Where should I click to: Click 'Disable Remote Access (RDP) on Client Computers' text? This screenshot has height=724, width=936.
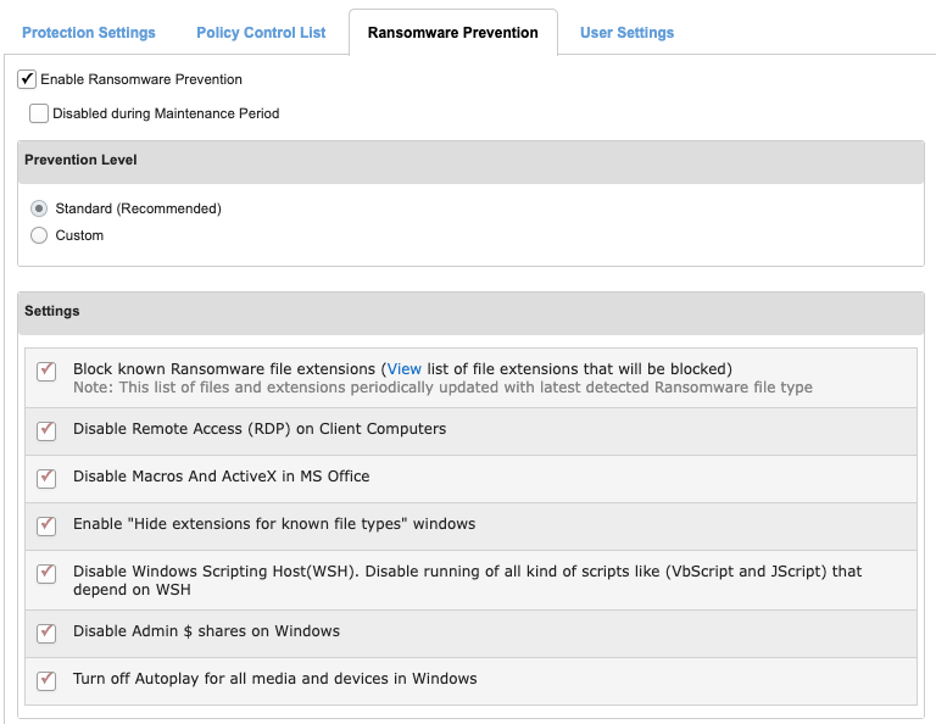pos(260,429)
